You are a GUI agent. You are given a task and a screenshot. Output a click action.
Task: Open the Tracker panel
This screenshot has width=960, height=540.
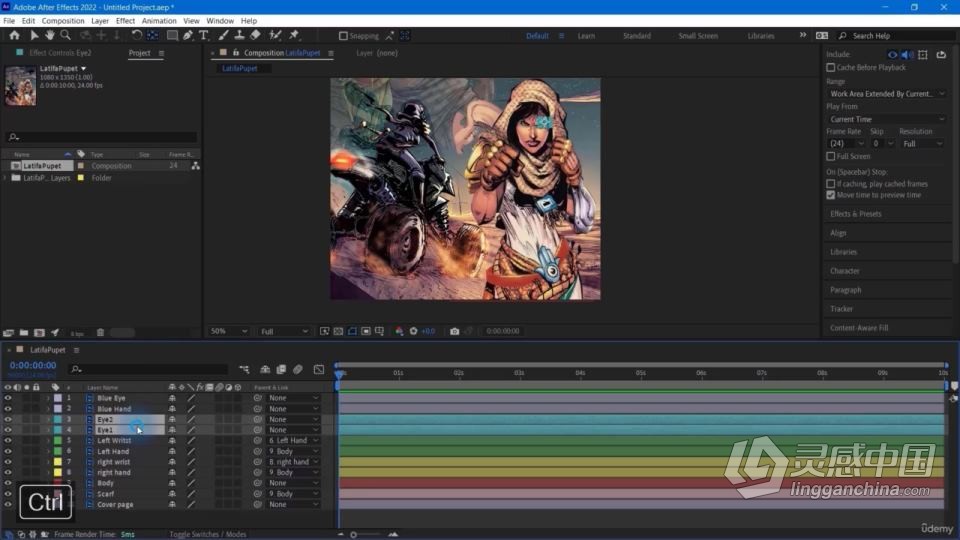tap(841, 309)
